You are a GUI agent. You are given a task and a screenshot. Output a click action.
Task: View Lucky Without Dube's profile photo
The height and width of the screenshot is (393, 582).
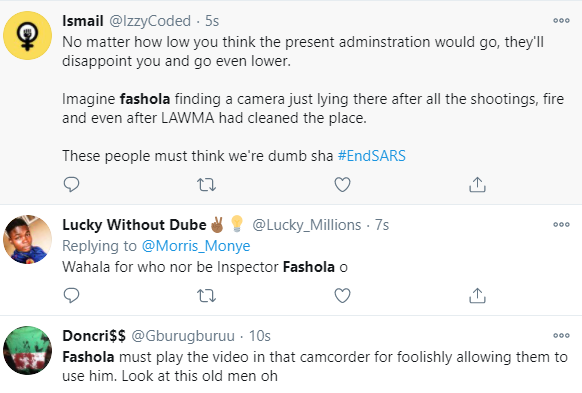[27, 239]
